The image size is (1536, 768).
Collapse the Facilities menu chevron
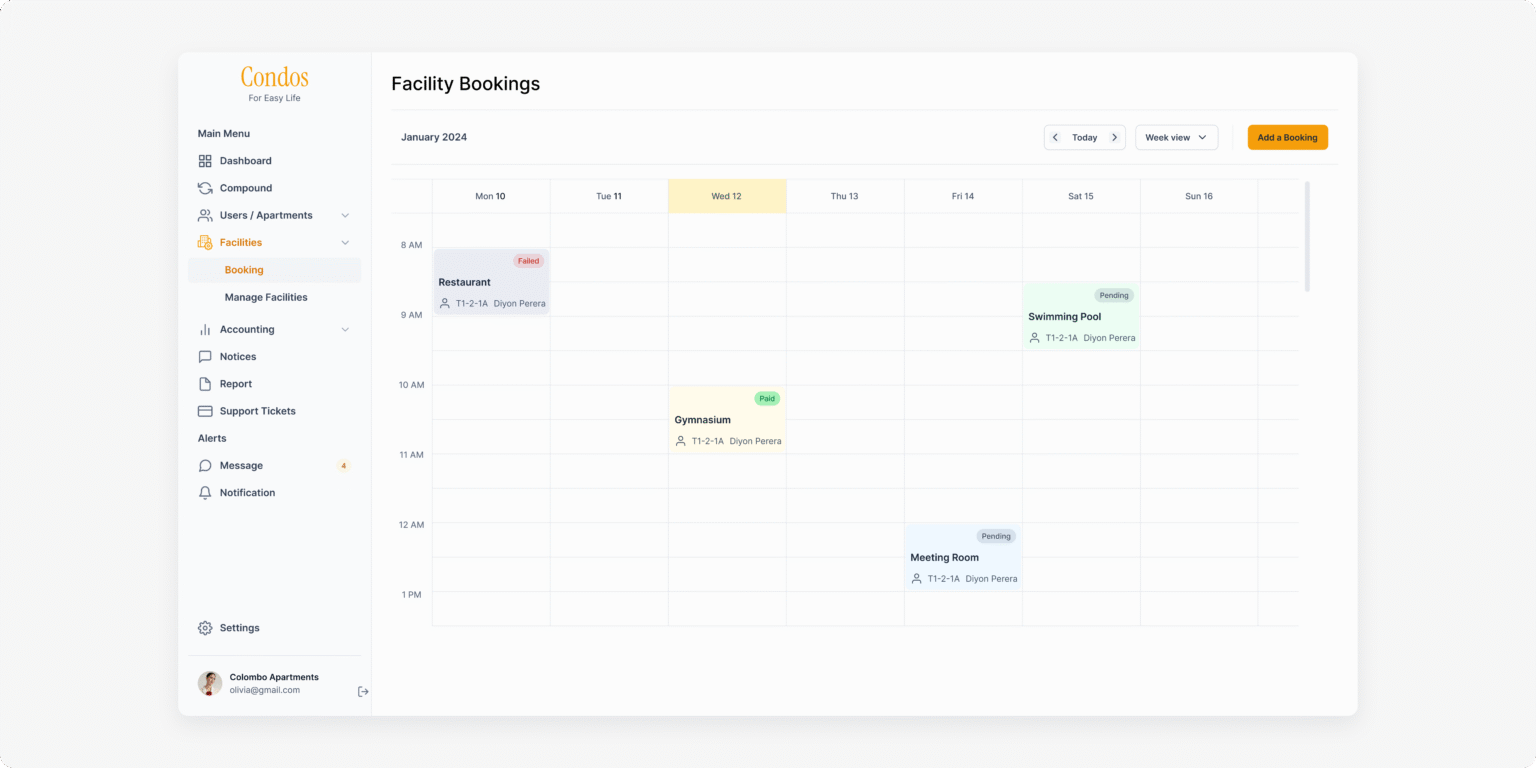(x=345, y=243)
